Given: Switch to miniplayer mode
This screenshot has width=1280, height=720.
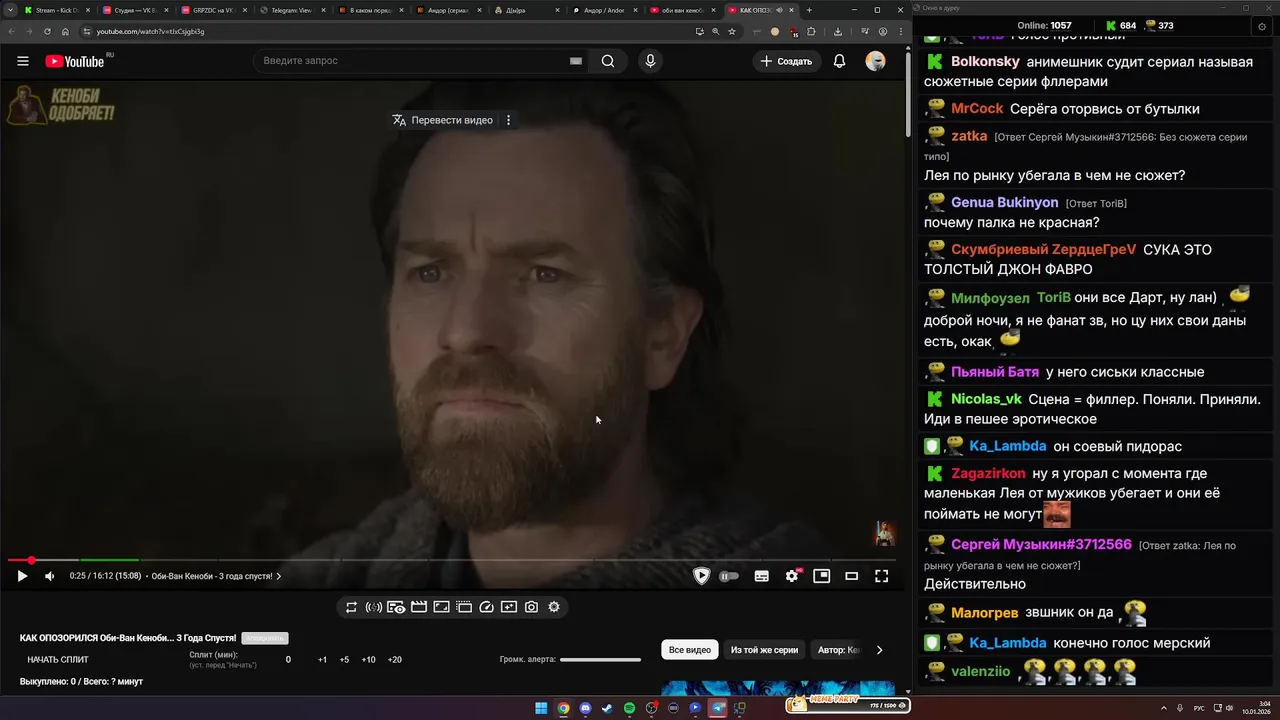Looking at the screenshot, I should click(822, 576).
